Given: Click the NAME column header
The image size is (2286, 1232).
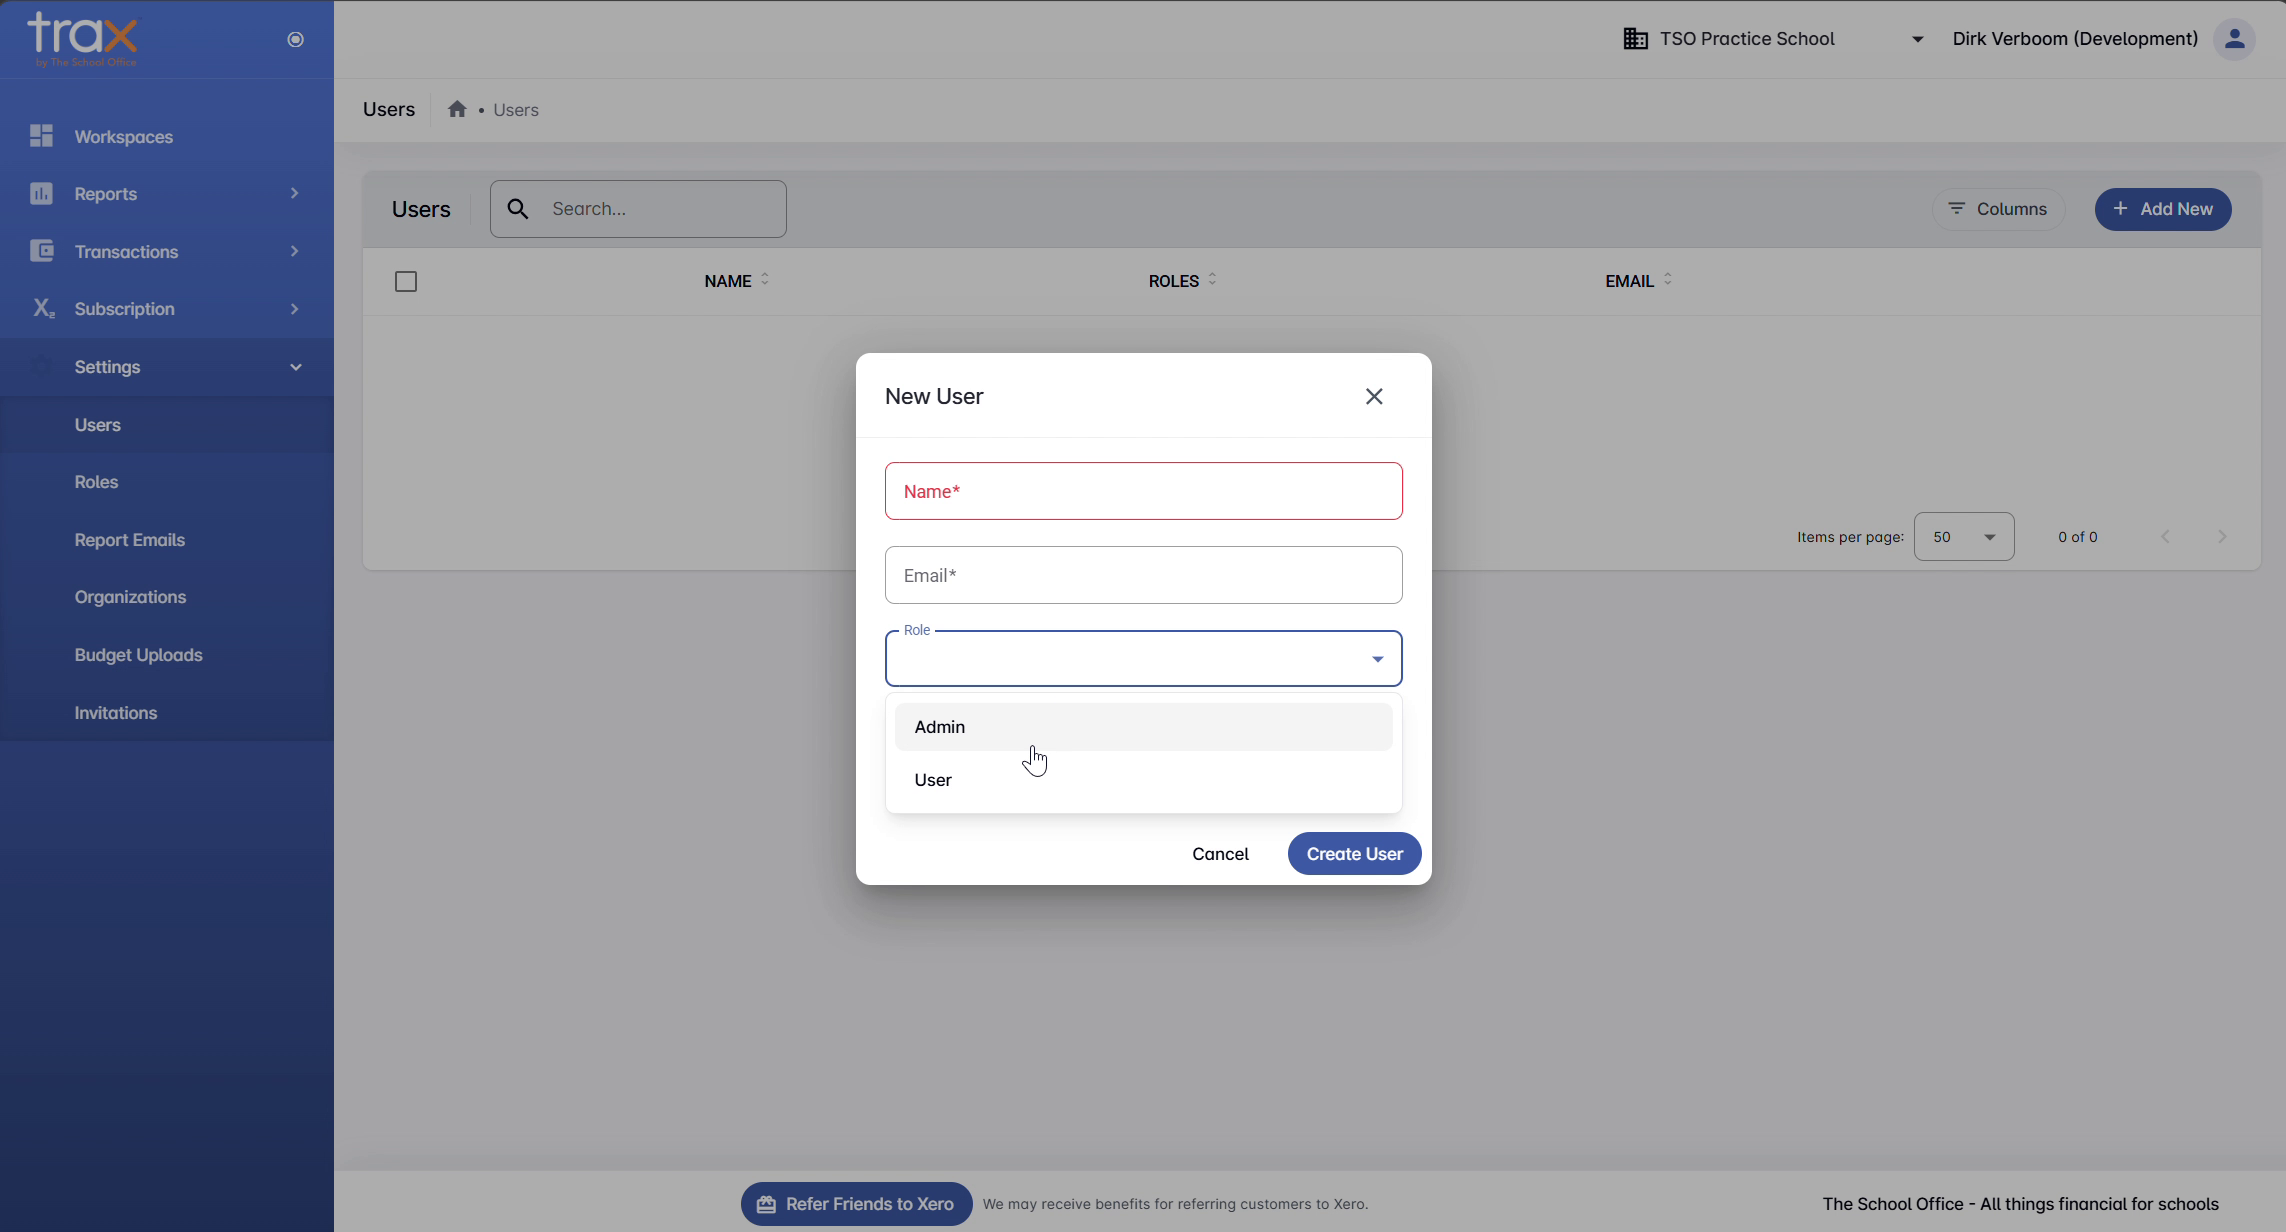Looking at the screenshot, I should (x=728, y=281).
